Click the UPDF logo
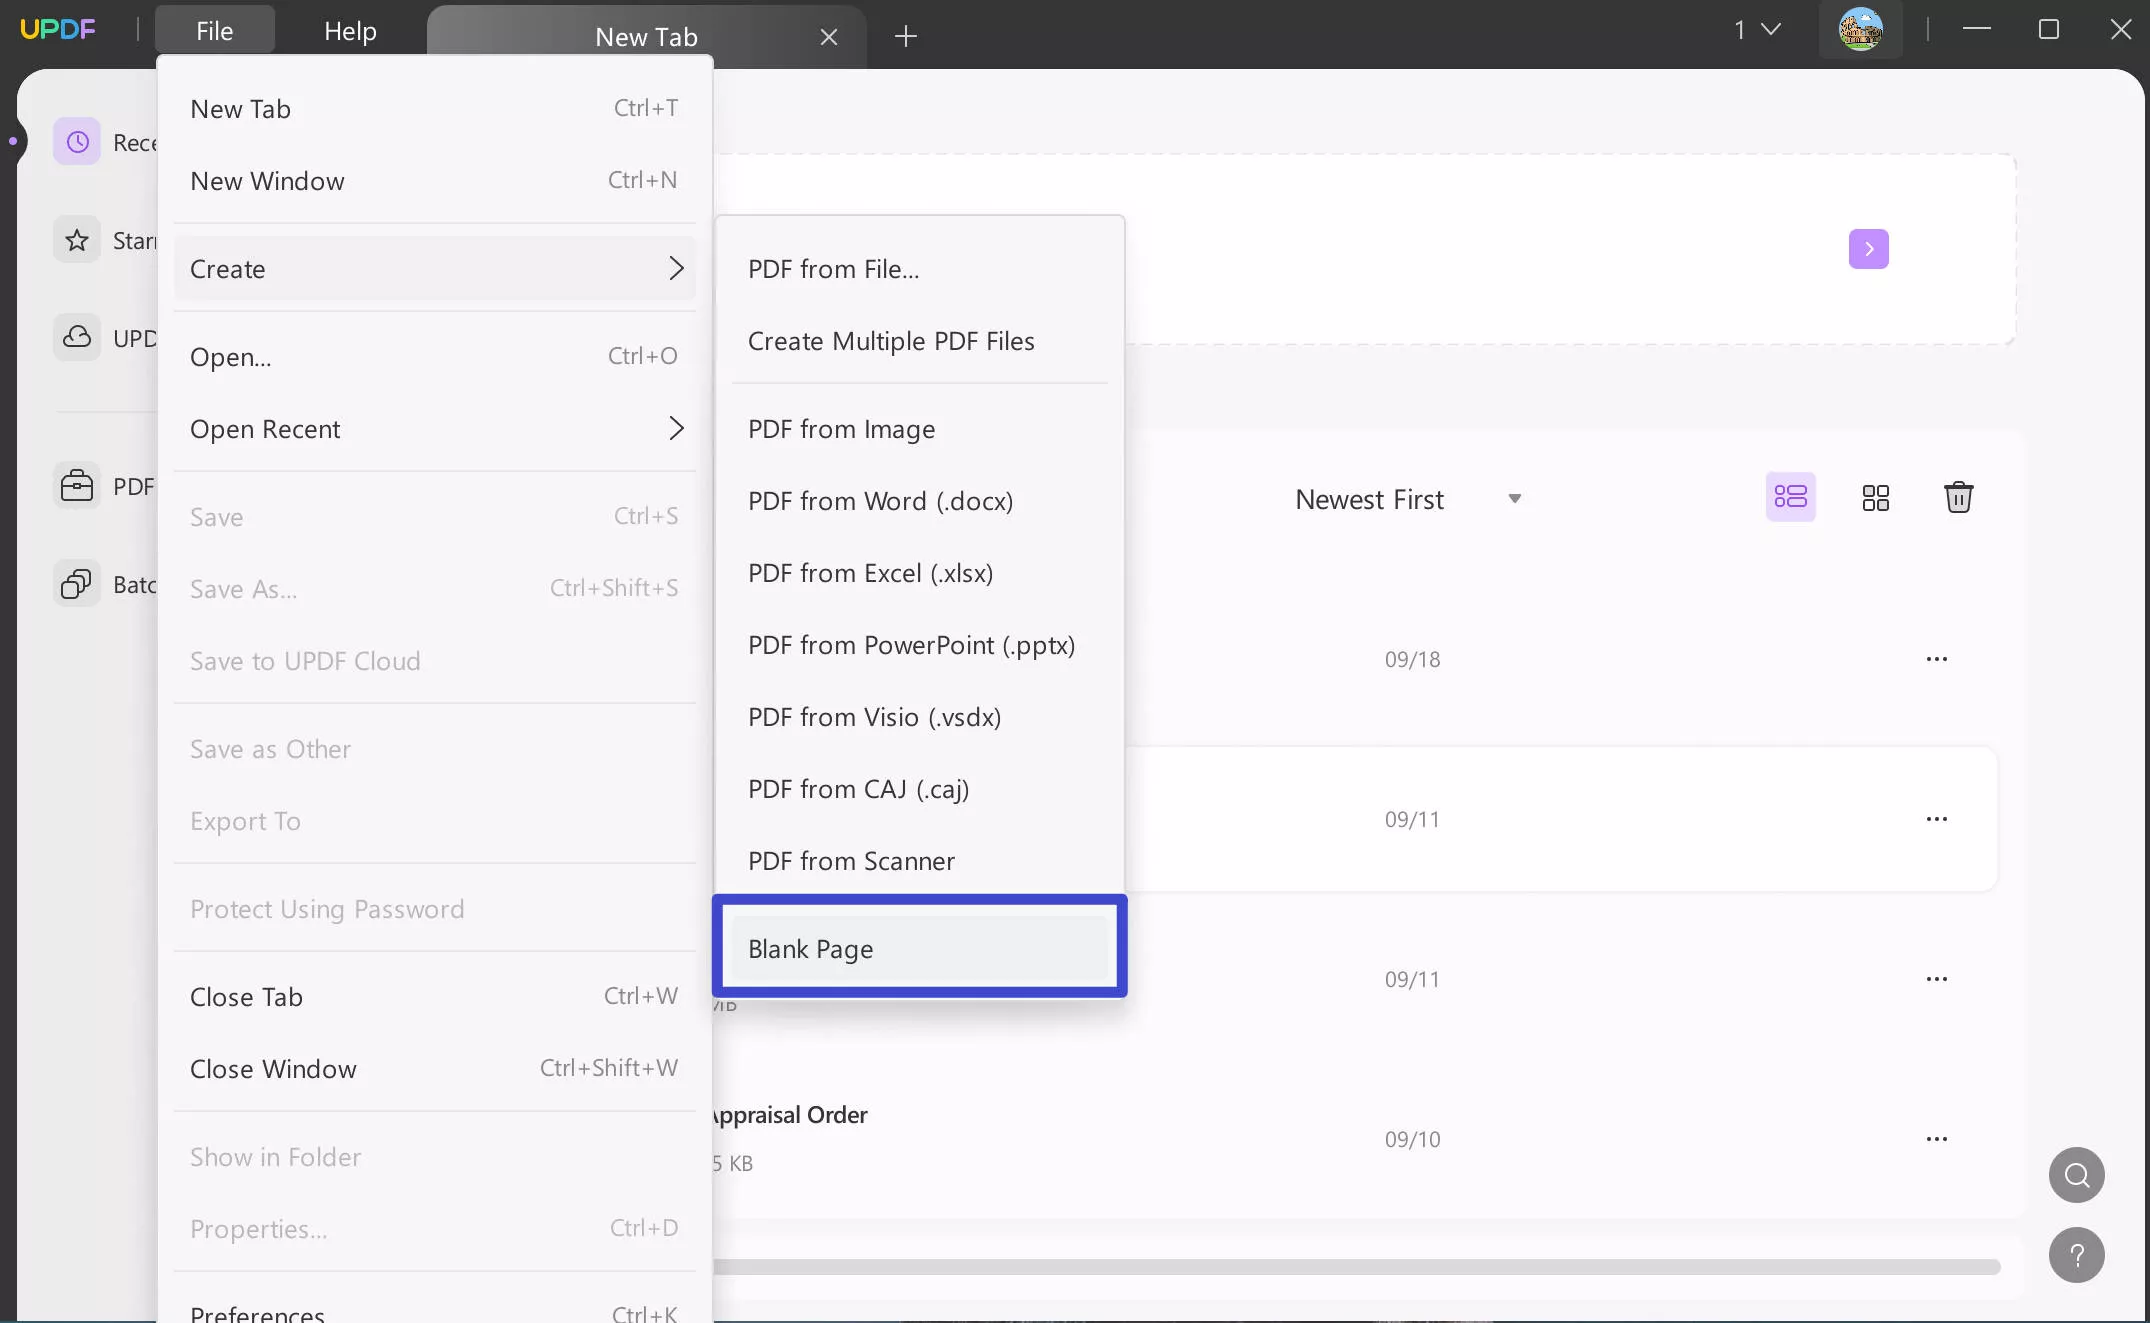The width and height of the screenshot is (2150, 1323). 58,29
